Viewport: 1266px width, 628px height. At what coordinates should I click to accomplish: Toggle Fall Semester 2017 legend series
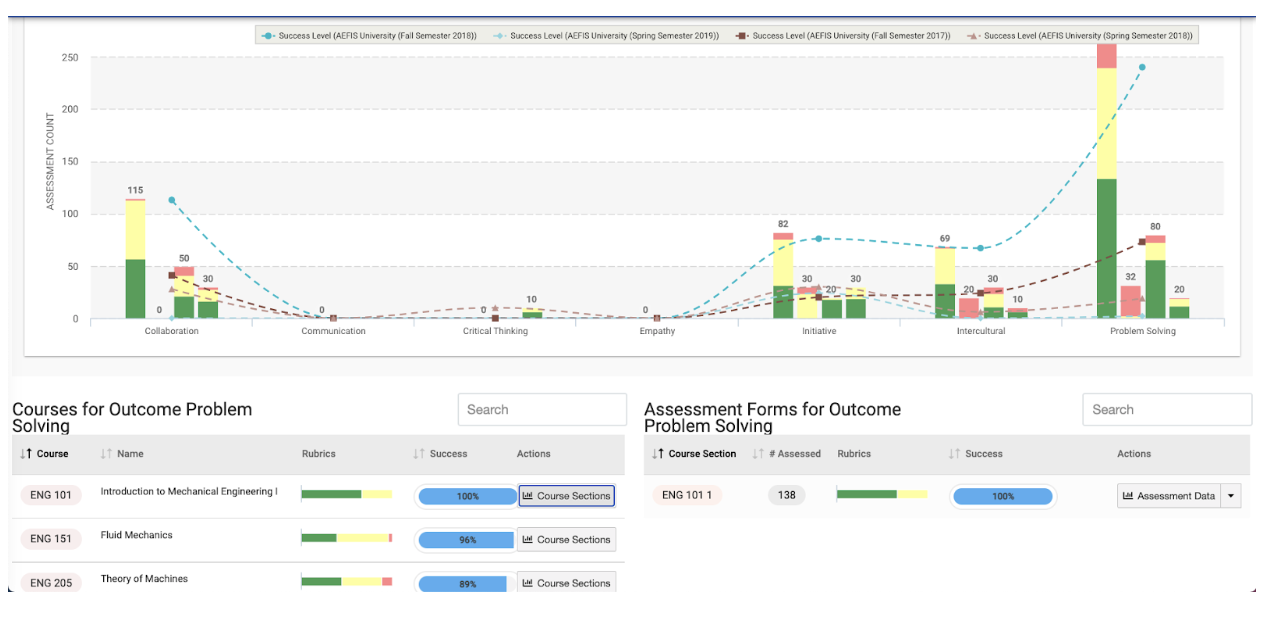(x=843, y=35)
